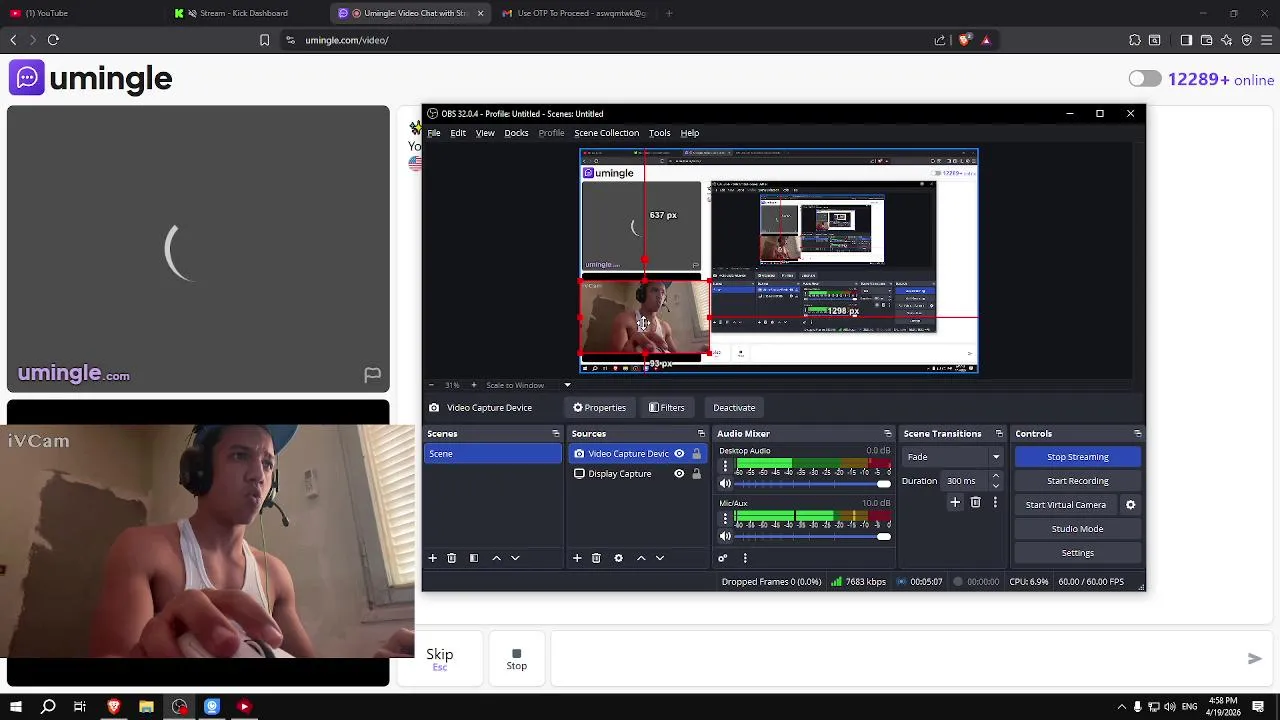Open Brave VPN shield icon
Viewport: 1280px width, 720px height.
coord(1246,40)
